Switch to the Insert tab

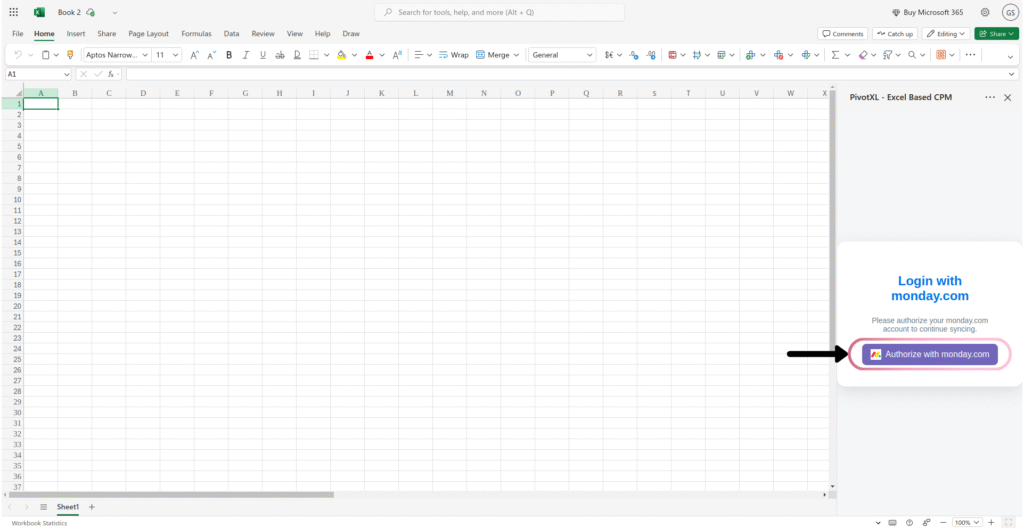76,33
